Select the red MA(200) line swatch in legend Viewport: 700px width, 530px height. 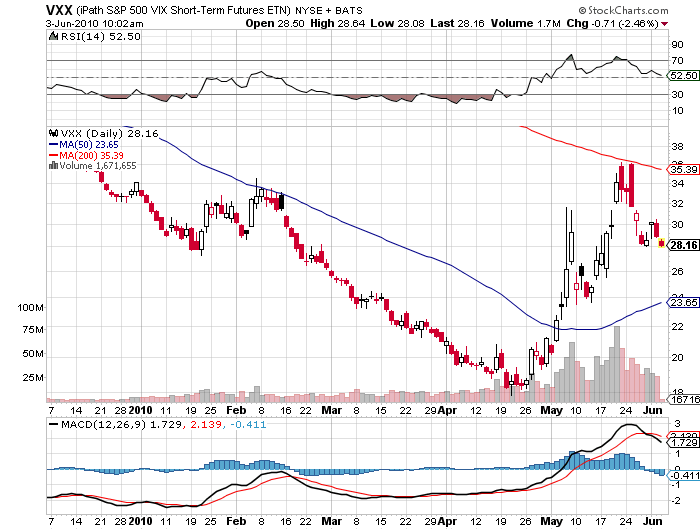point(53,155)
